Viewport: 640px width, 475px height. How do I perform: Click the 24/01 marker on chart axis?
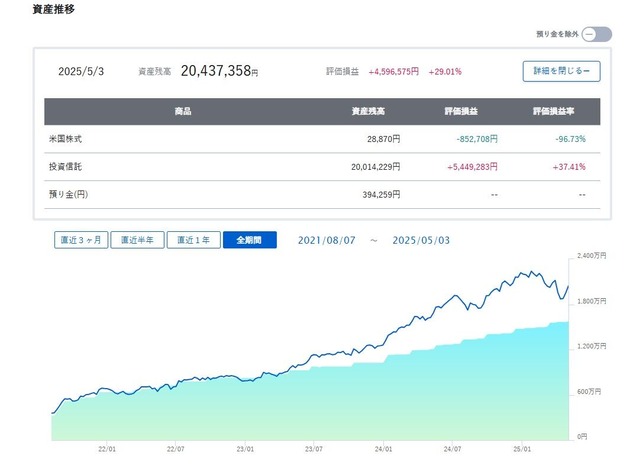point(383,449)
